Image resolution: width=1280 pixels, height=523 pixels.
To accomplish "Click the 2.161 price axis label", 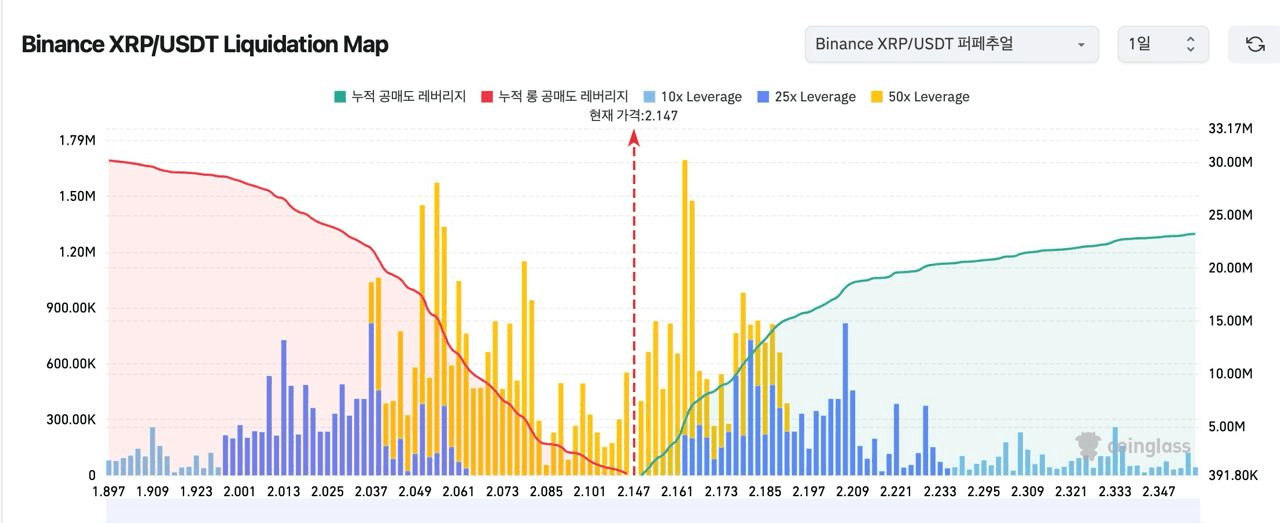I will (677, 492).
